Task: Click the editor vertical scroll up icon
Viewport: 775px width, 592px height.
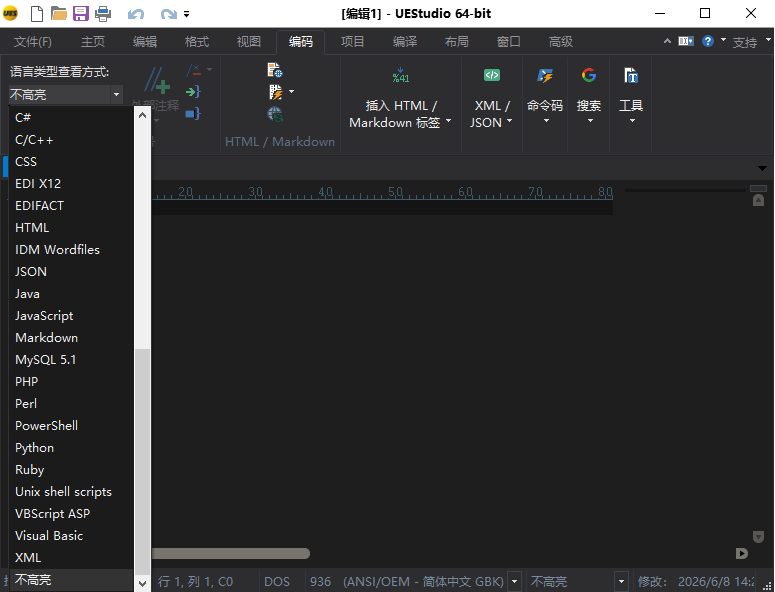Action: point(758,200)
